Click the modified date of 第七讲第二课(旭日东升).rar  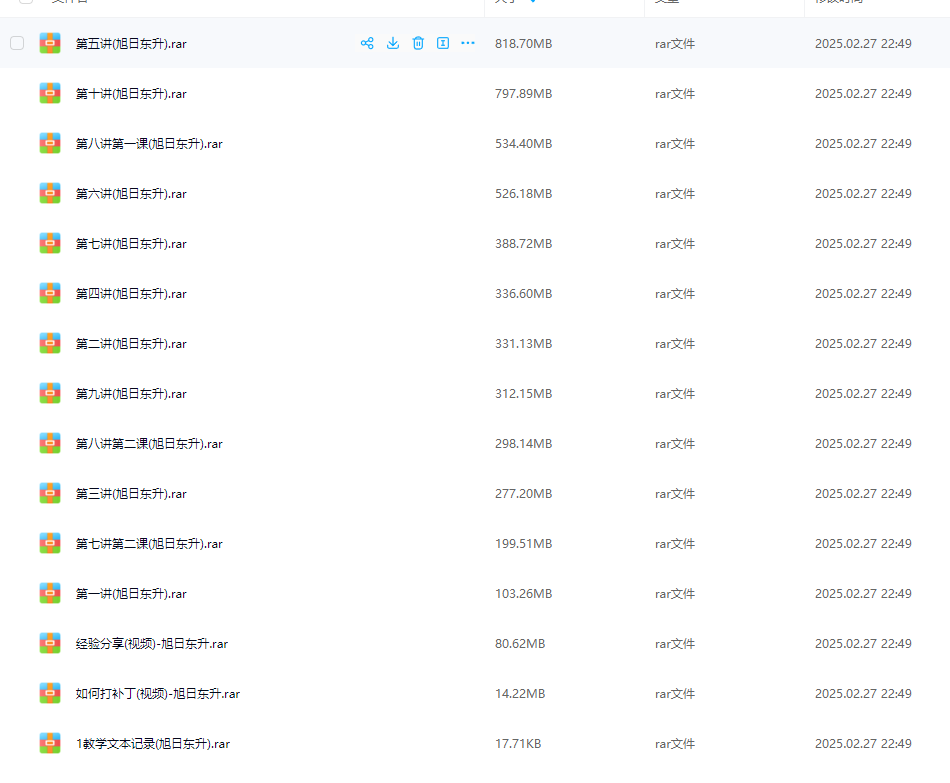click(x=862, y=544)
